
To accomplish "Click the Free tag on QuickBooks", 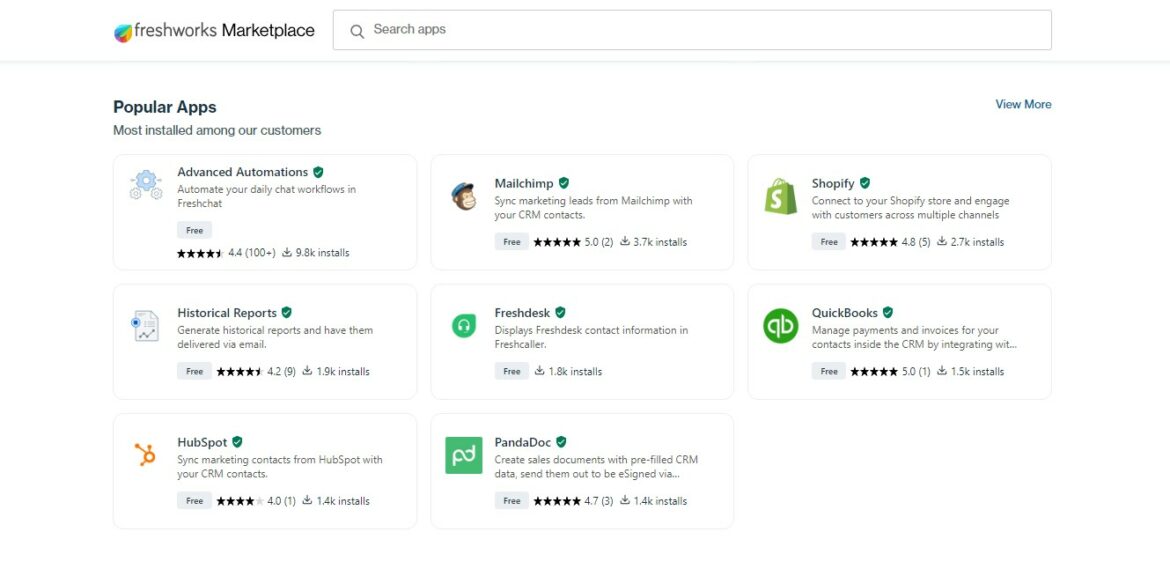I will pos(829,371).
